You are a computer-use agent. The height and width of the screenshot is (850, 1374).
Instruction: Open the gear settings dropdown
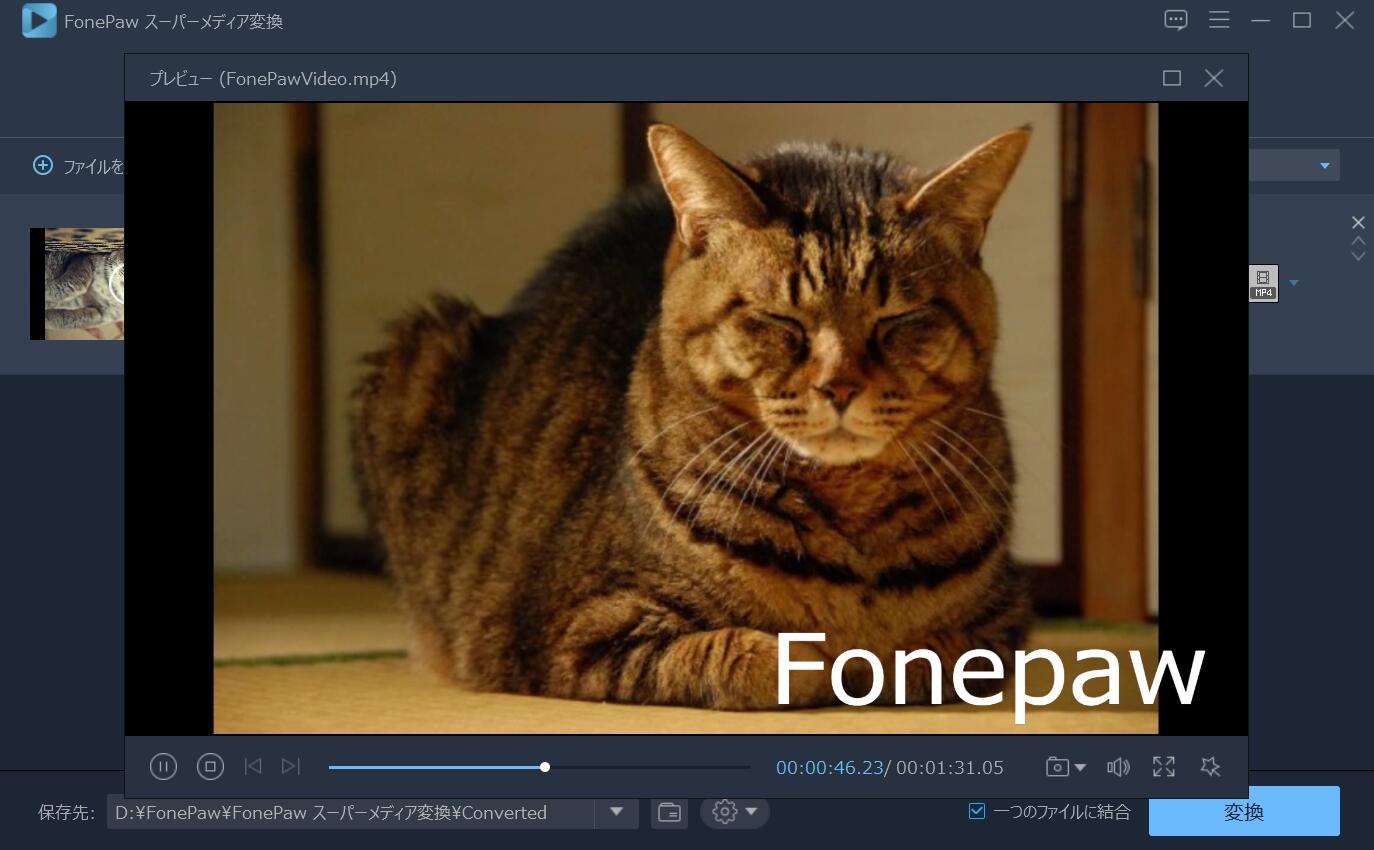coord(735,812)
